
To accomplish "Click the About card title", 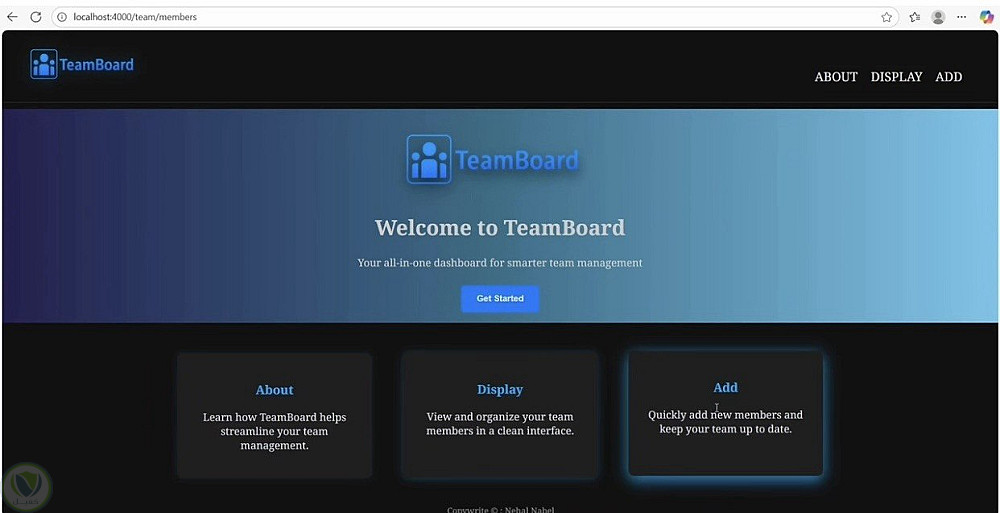I will tap(275, 390).
